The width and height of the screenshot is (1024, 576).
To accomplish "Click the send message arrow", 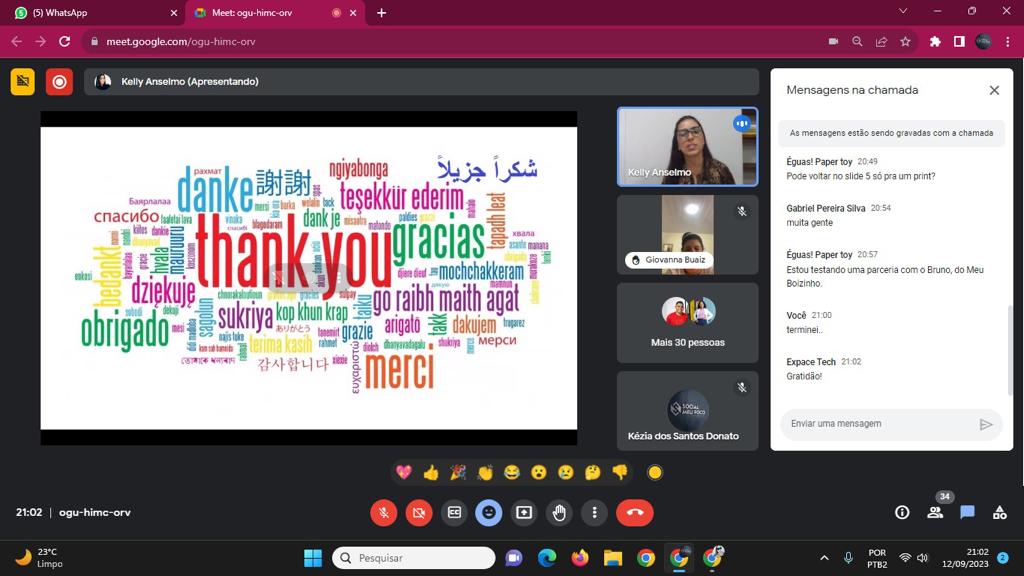I will coord(986,424).
